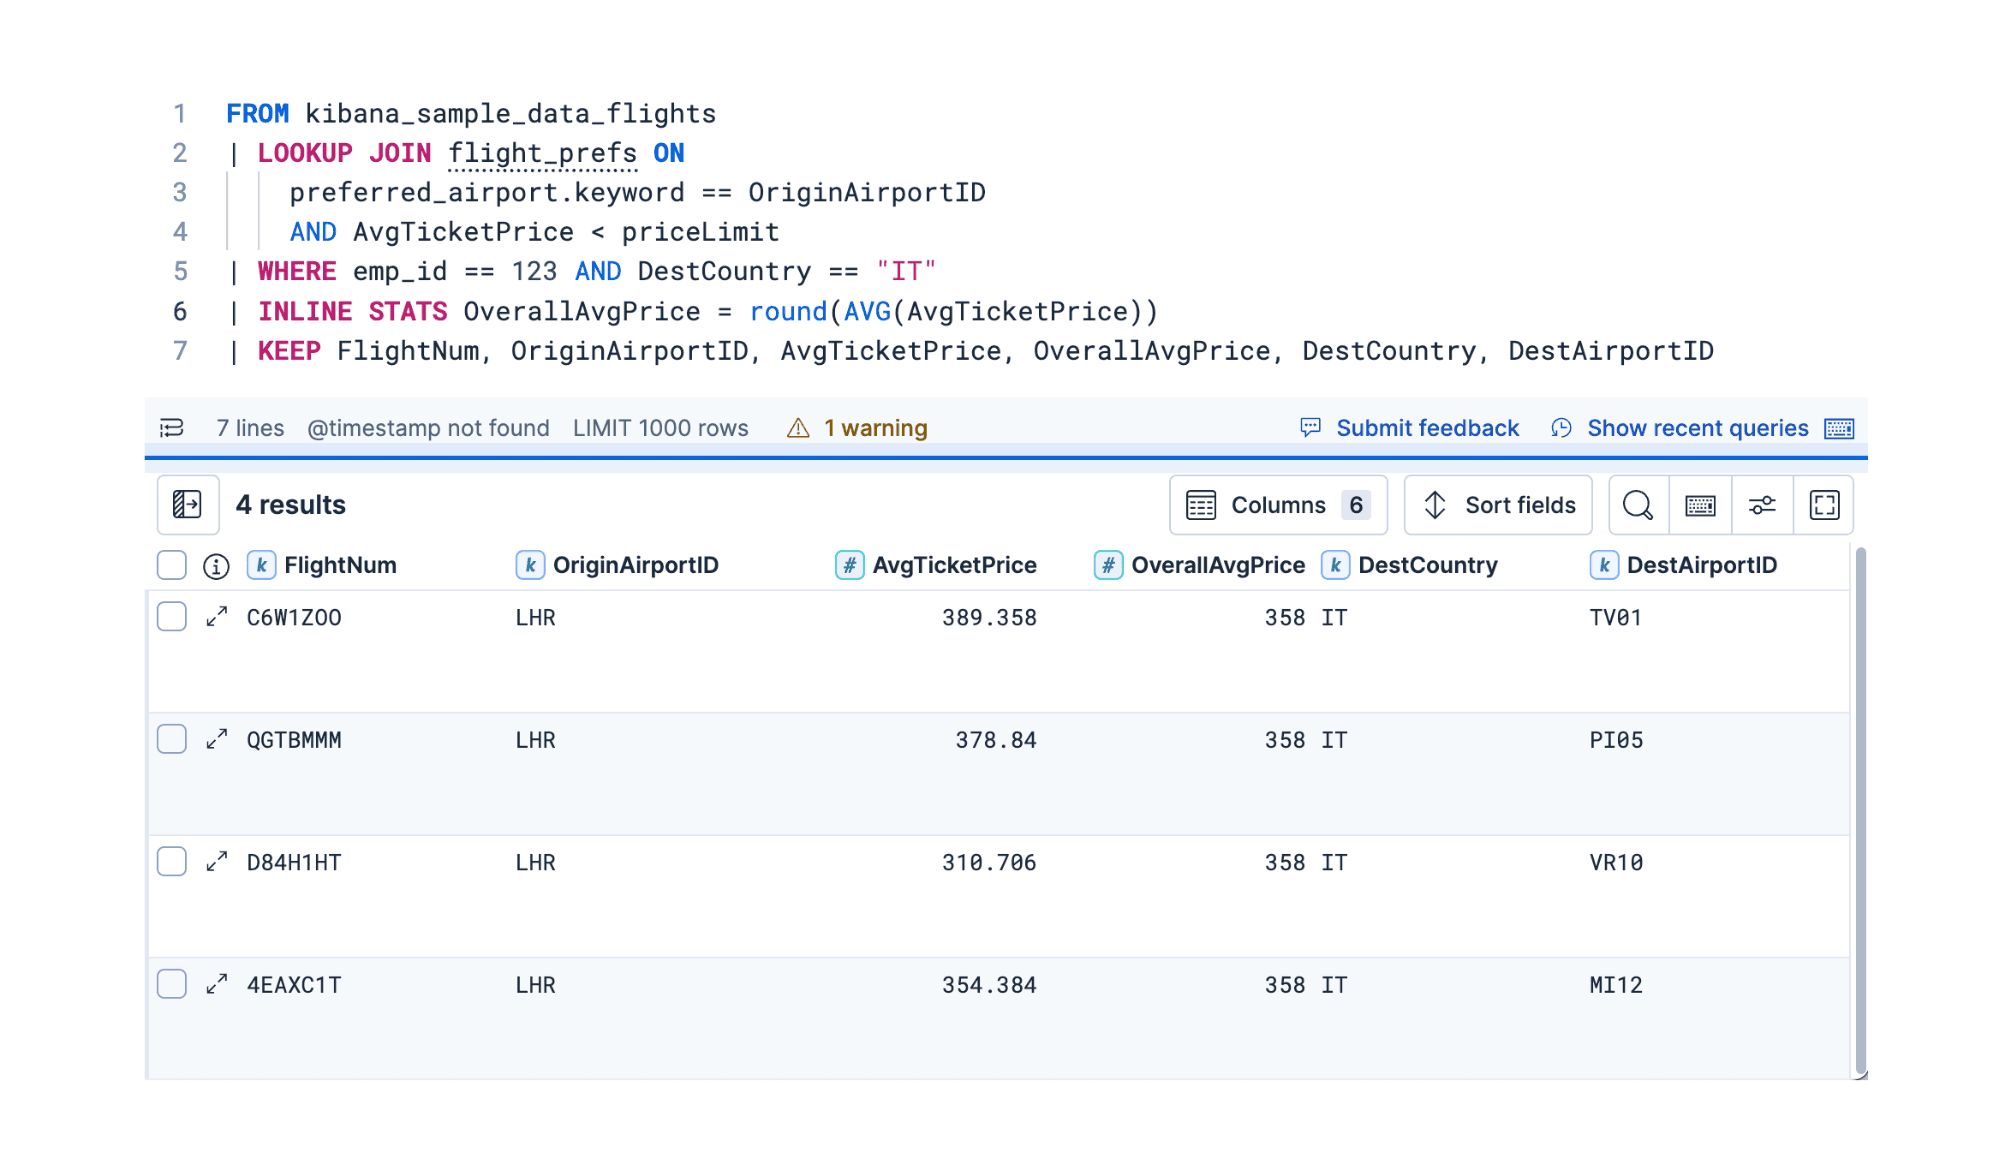2012x1164 pixels.
Task: Select the checkbox on row QGTBMMM
Action: tap(171, 739)
